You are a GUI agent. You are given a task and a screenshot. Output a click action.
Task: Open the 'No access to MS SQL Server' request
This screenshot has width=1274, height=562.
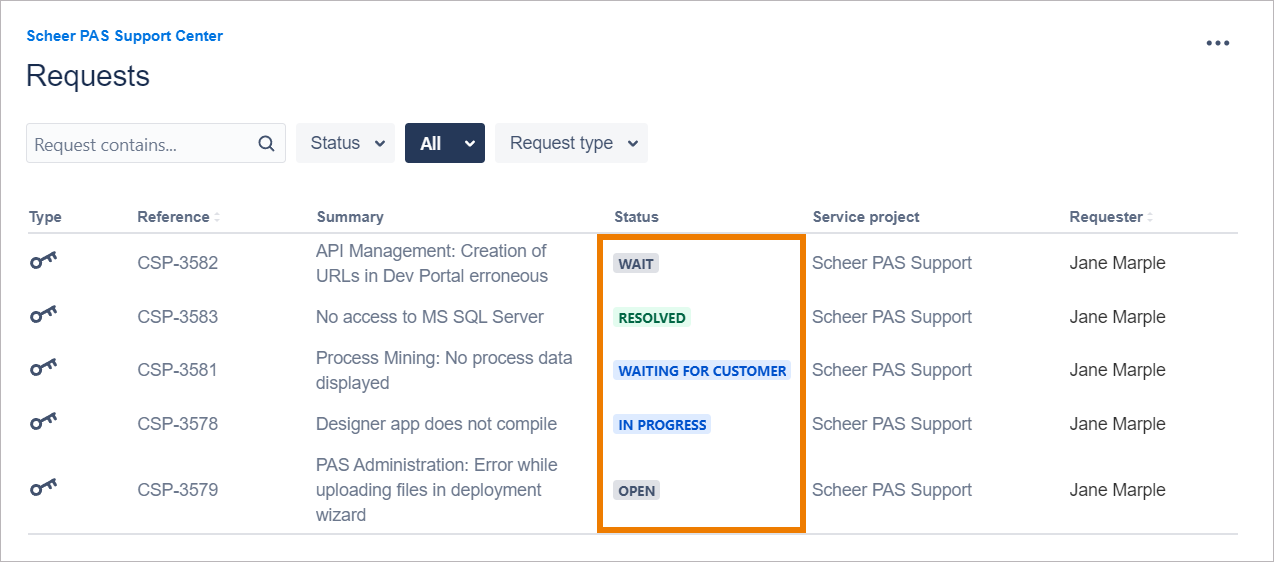point(430,317)
